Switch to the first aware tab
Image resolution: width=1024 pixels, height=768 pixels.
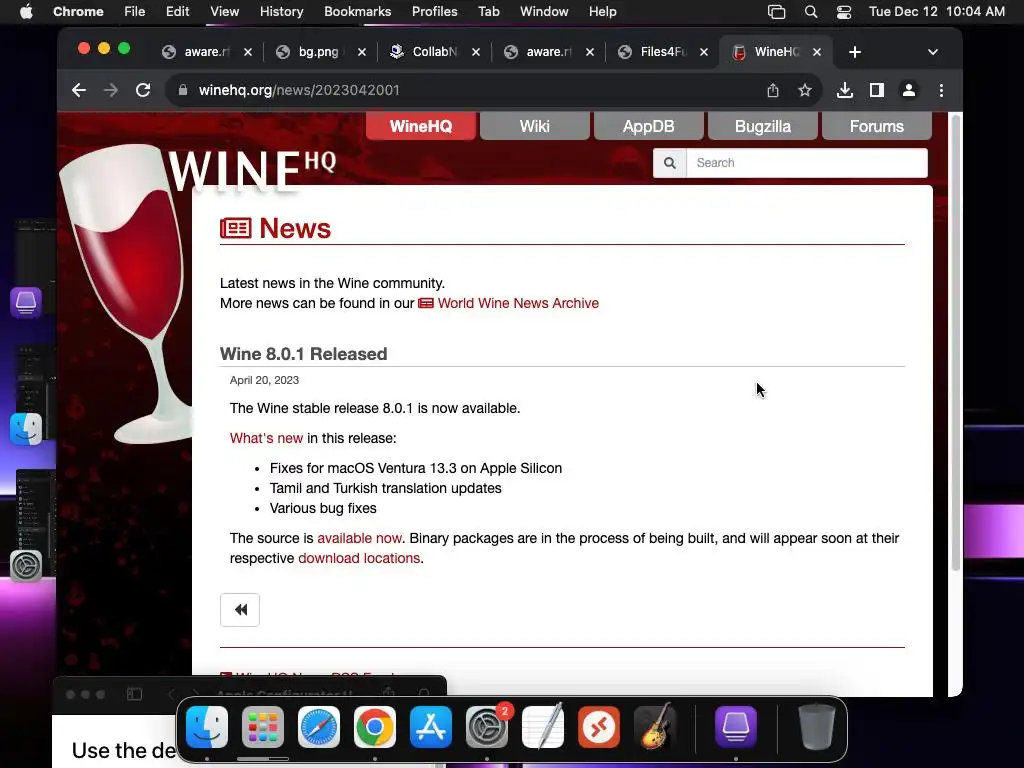click(206, 52)
